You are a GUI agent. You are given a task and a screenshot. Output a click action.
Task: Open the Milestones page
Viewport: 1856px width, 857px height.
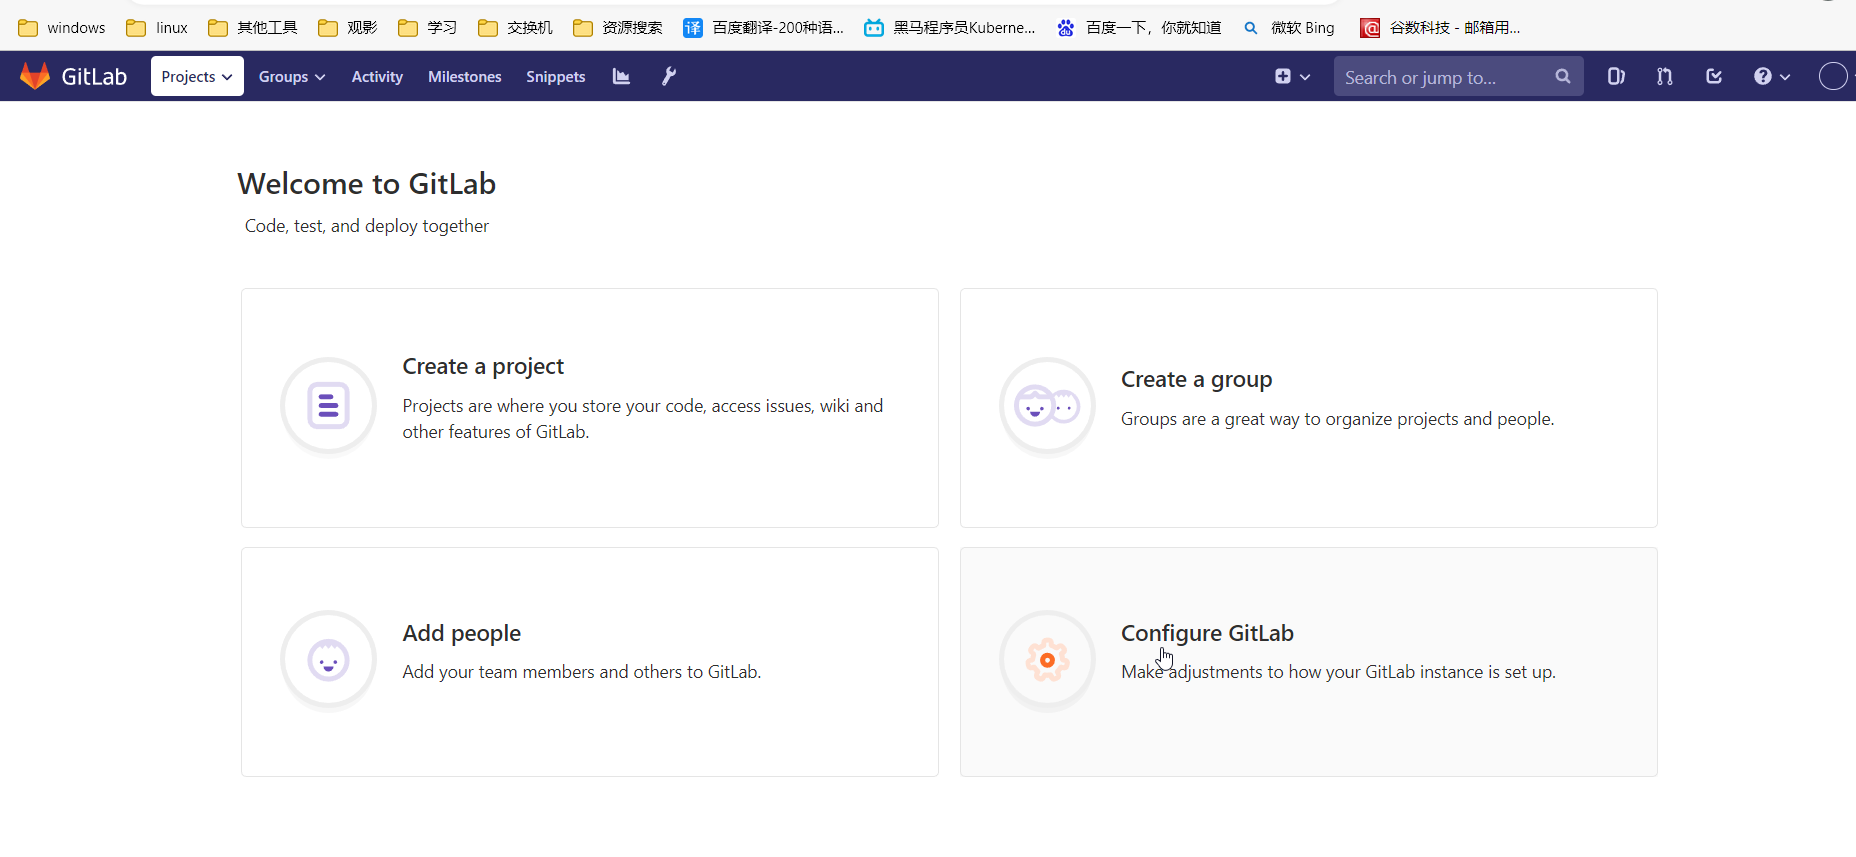pos(465,76)
